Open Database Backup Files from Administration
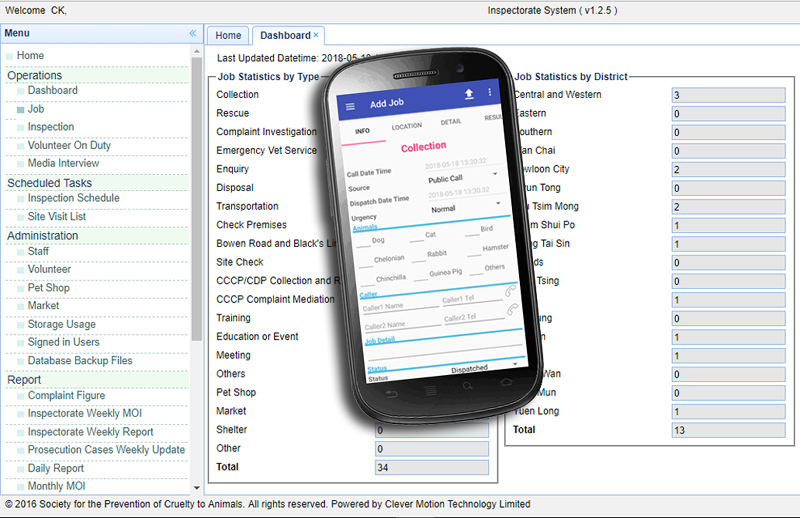Viewport: 800px width, 518px height. [x=80, y=360]
